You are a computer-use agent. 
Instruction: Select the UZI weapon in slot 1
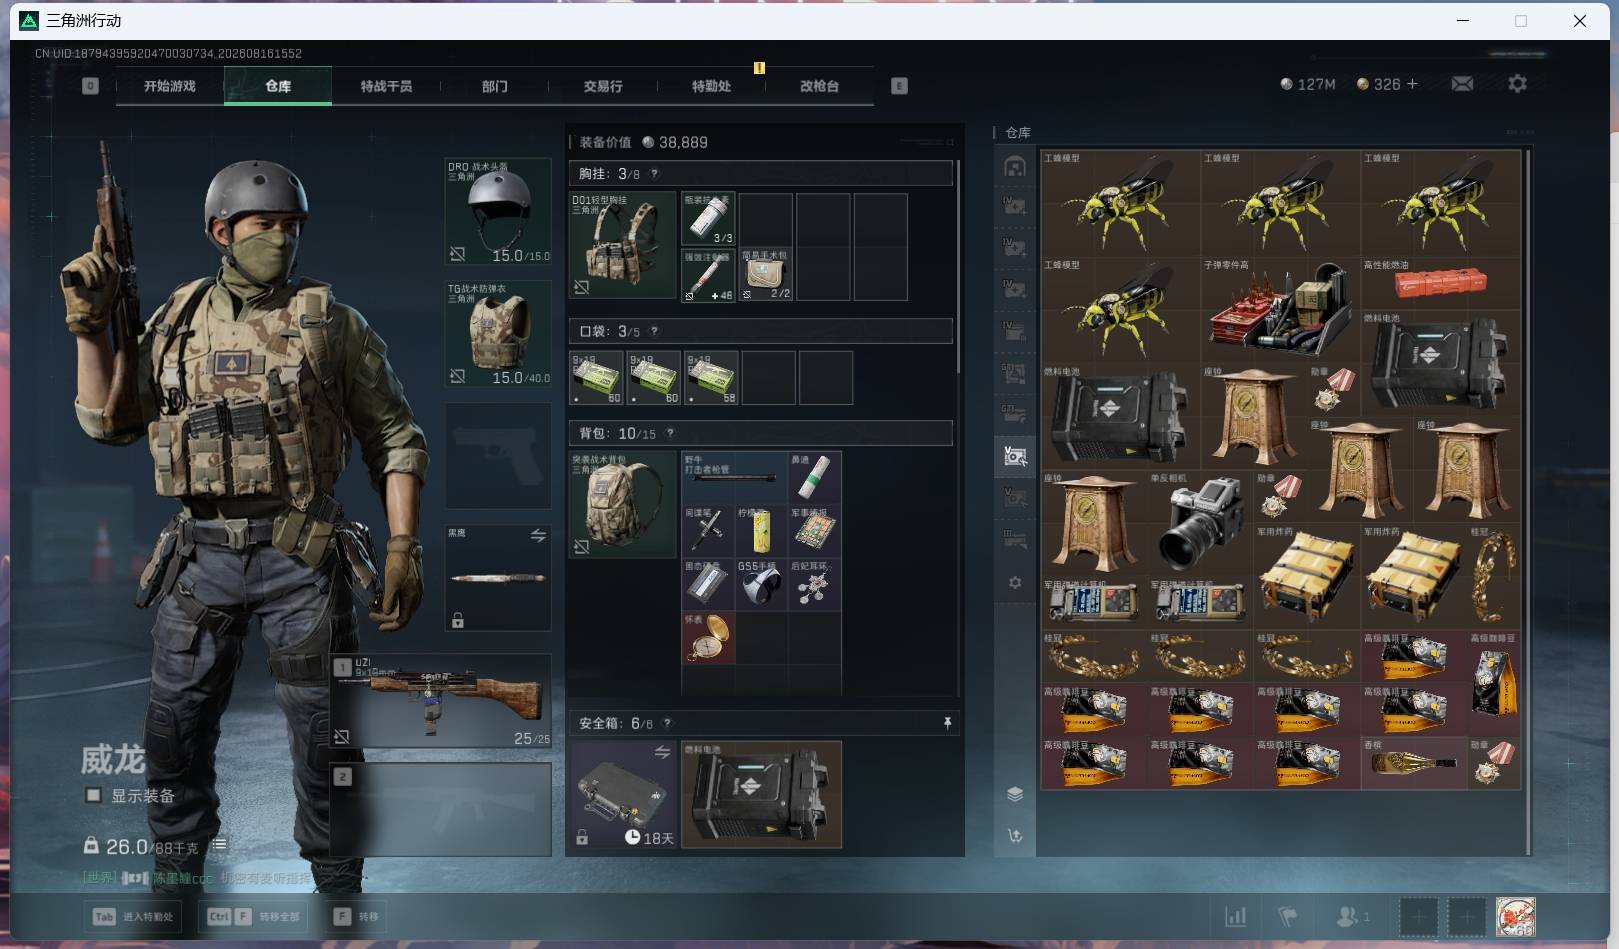(441, 701)
